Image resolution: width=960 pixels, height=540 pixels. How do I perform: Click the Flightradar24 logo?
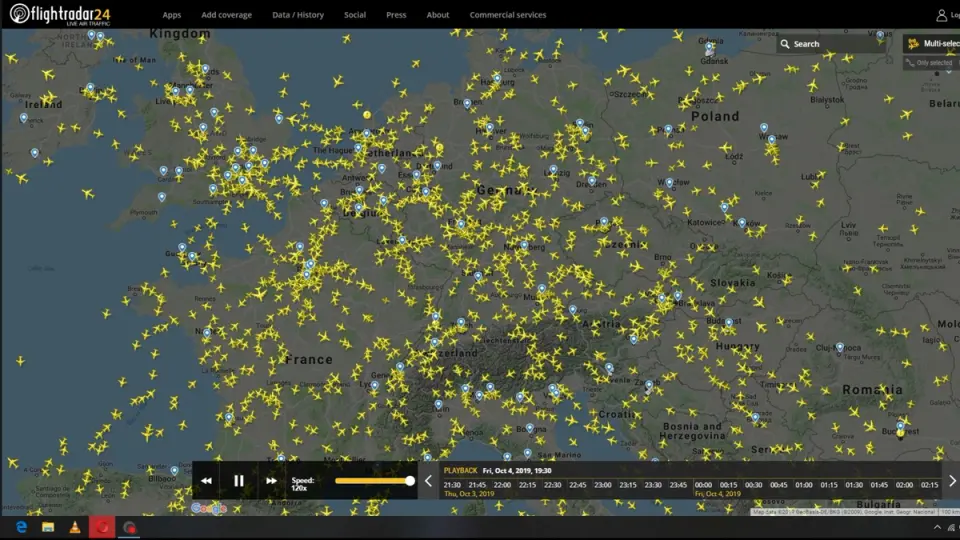click(60, 14)
